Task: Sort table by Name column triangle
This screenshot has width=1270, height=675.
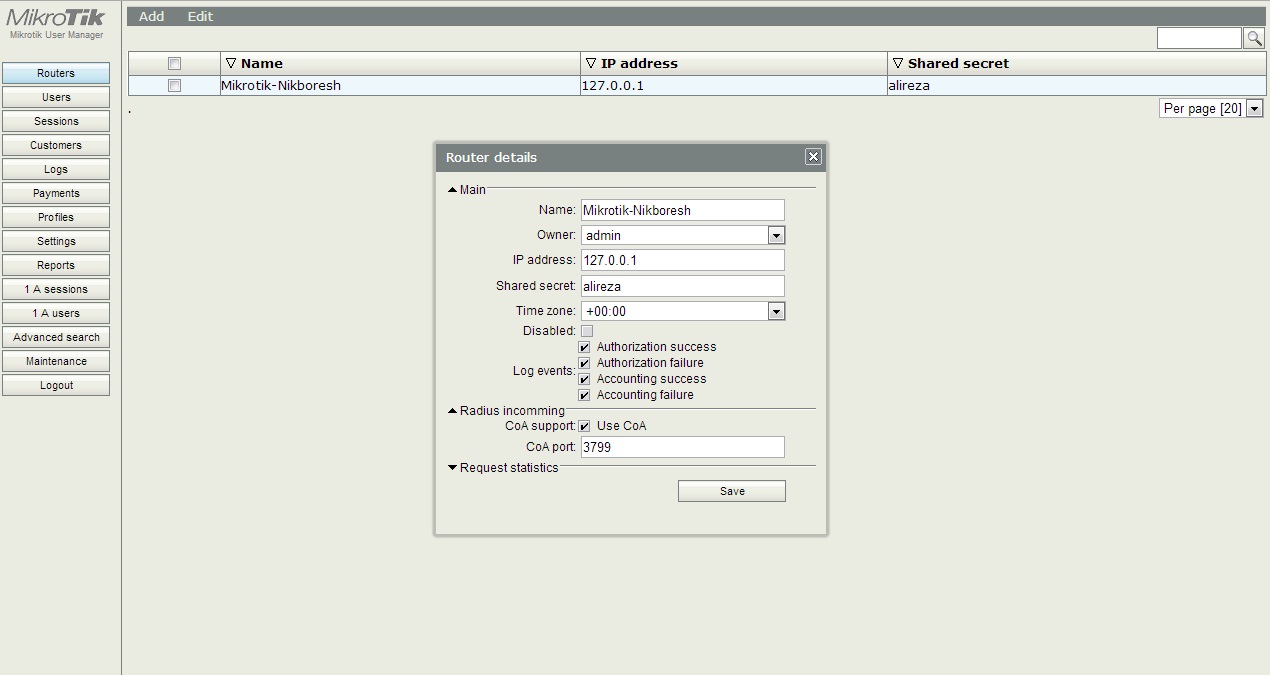Action: pos(231,63)
